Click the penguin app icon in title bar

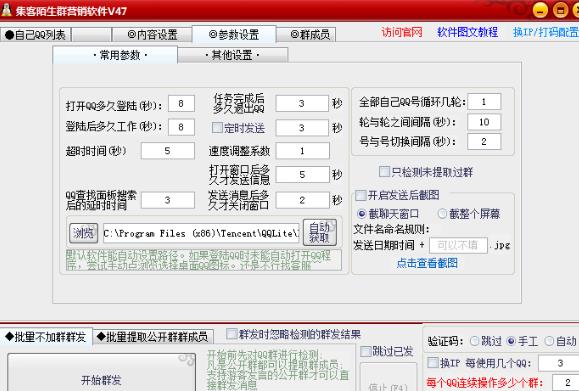tap(6, 9)
